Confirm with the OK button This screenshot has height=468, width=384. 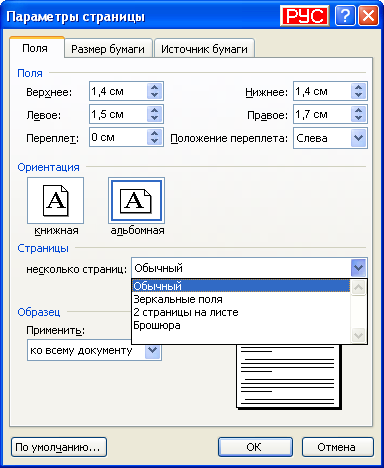(x=255, y=447)
